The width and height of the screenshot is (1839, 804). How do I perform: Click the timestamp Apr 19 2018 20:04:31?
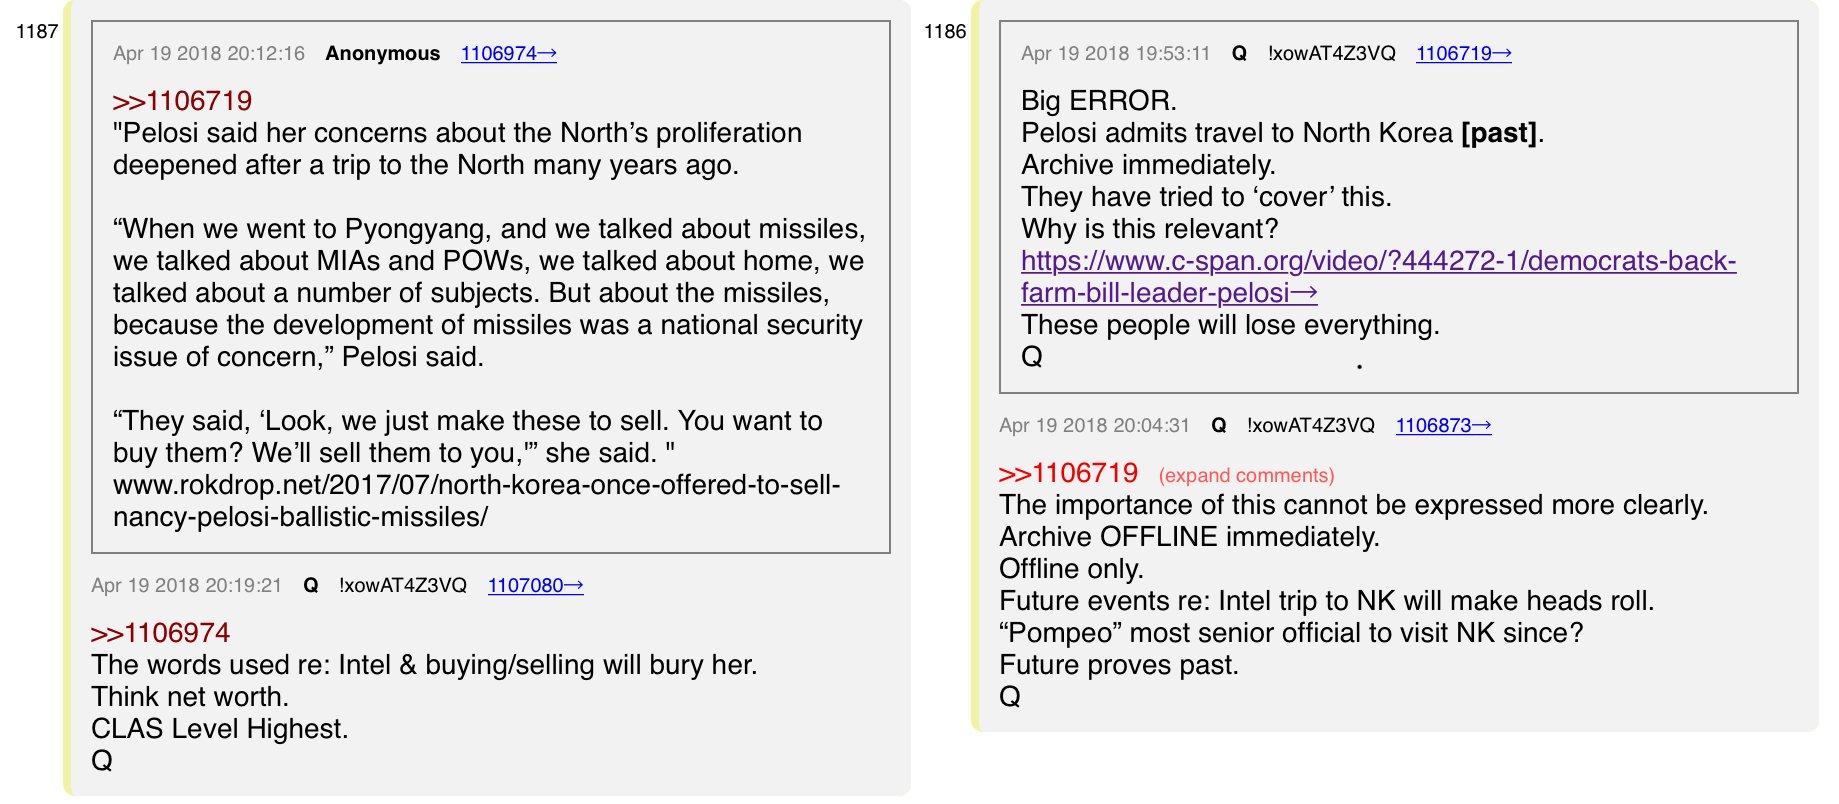[1093, 426]
